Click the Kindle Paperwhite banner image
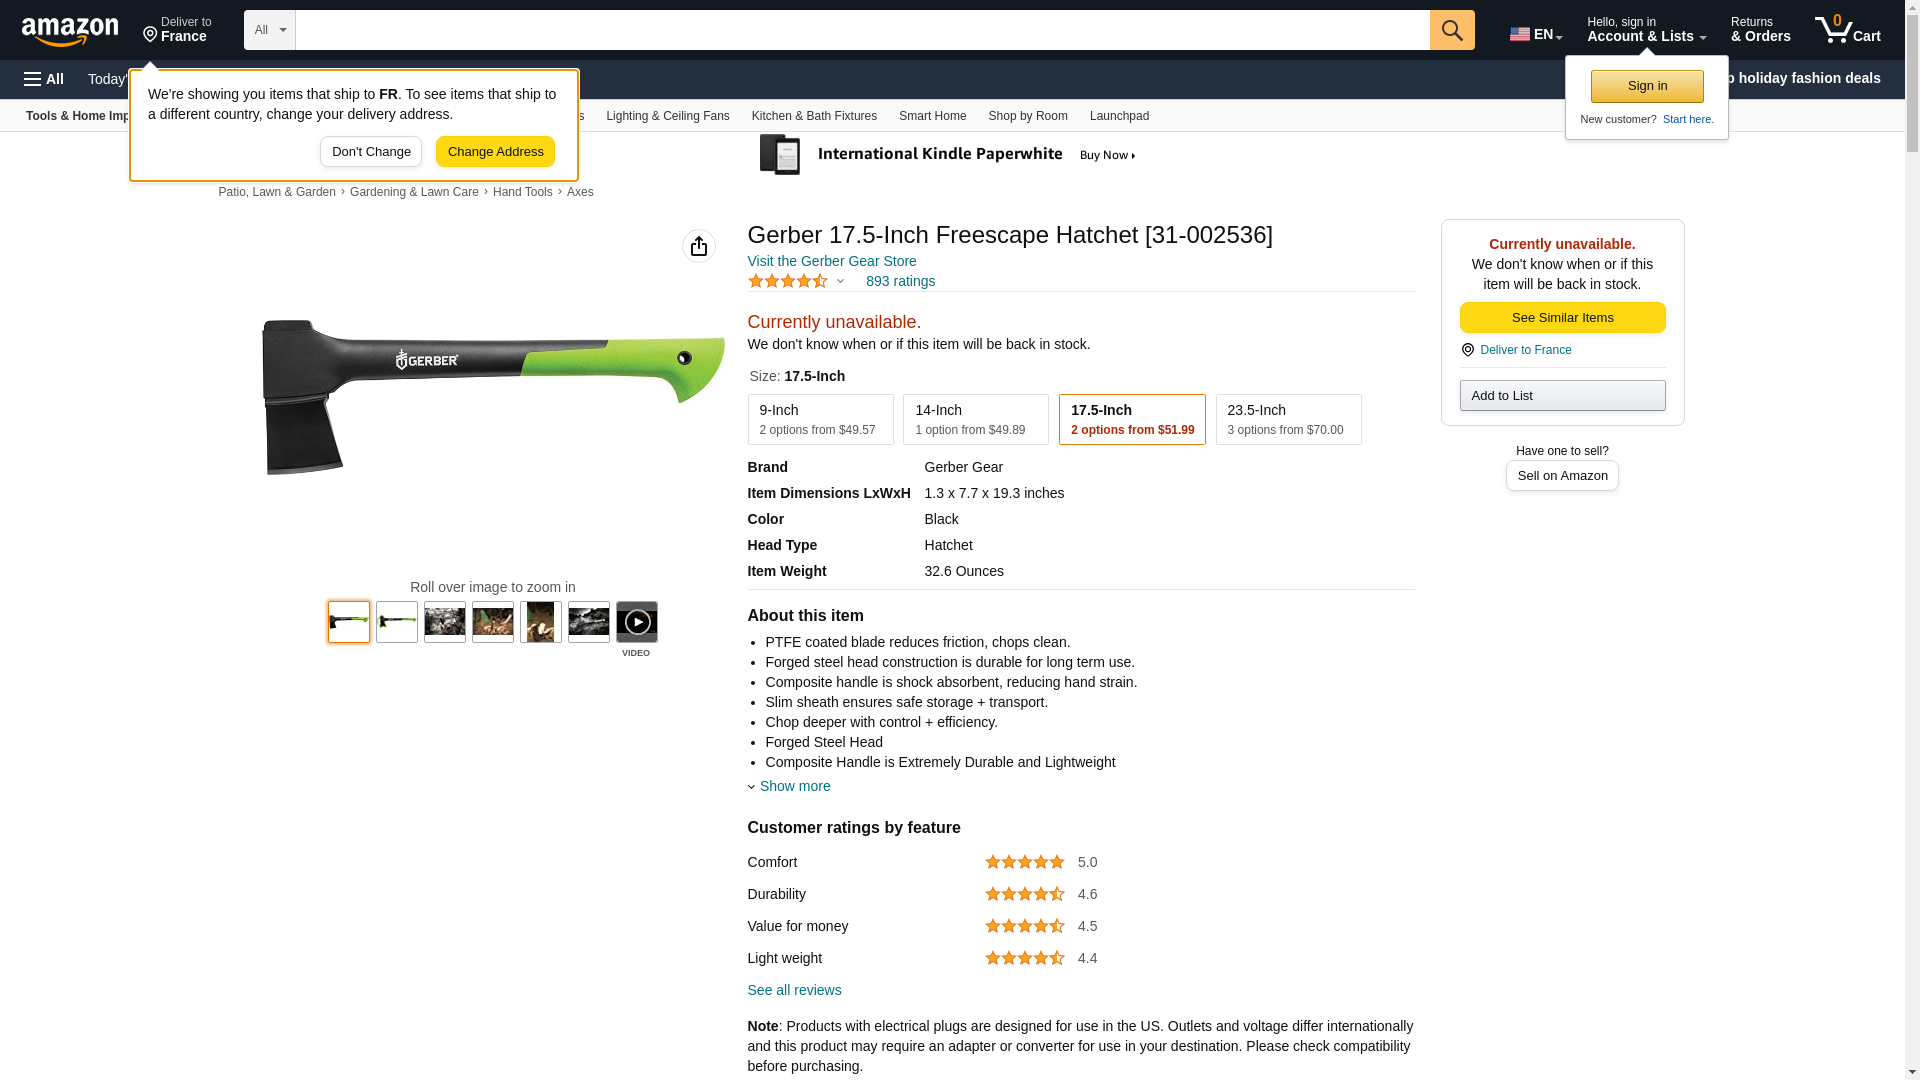Image resolution: width=1920 pixels, height=1080 pixels. [947, 155]
